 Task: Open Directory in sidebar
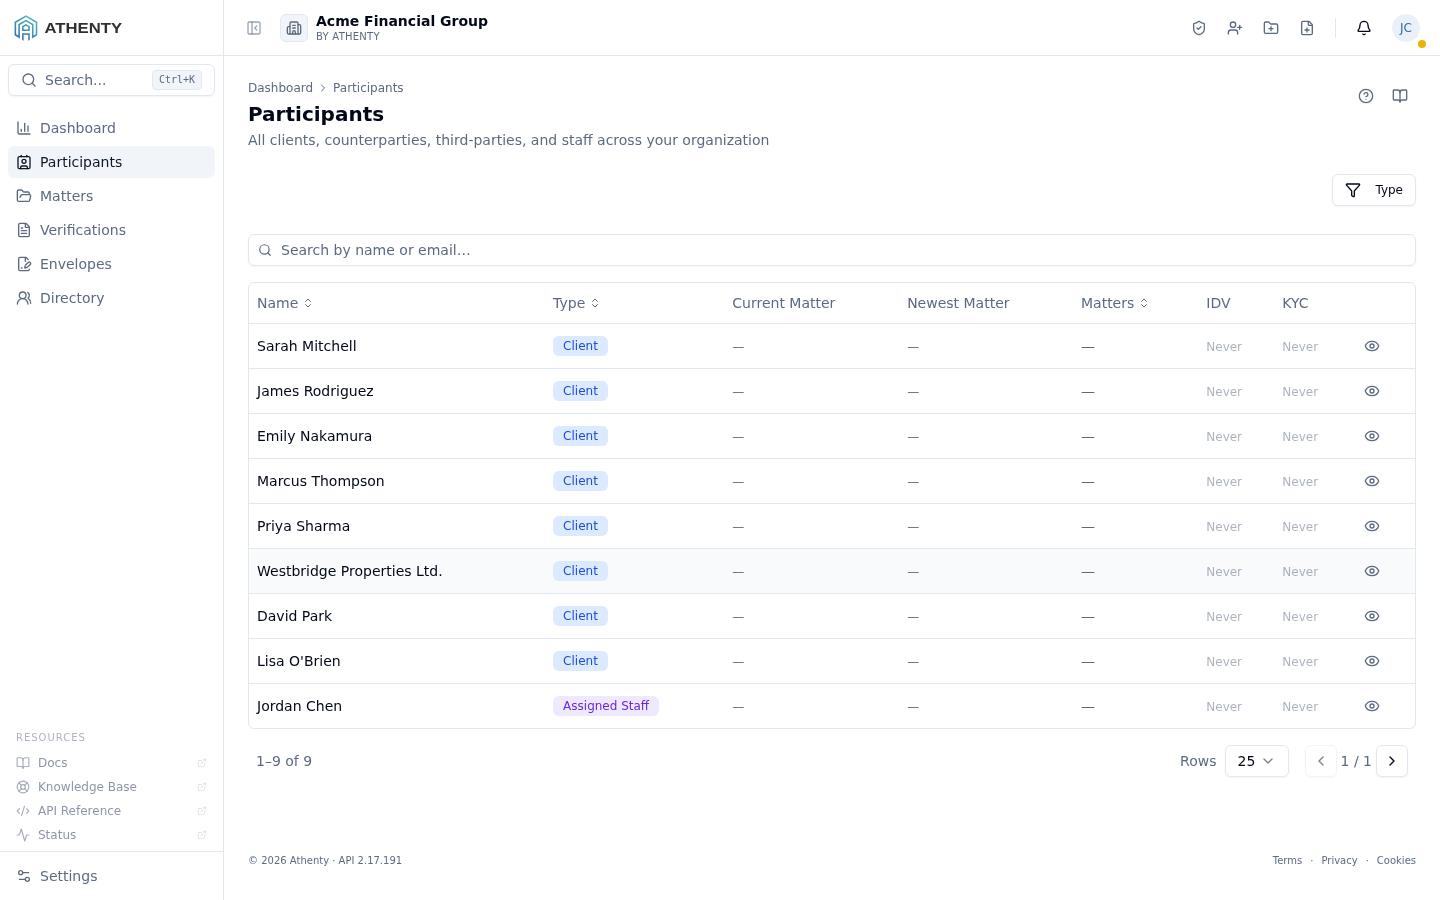click(111, 298)
